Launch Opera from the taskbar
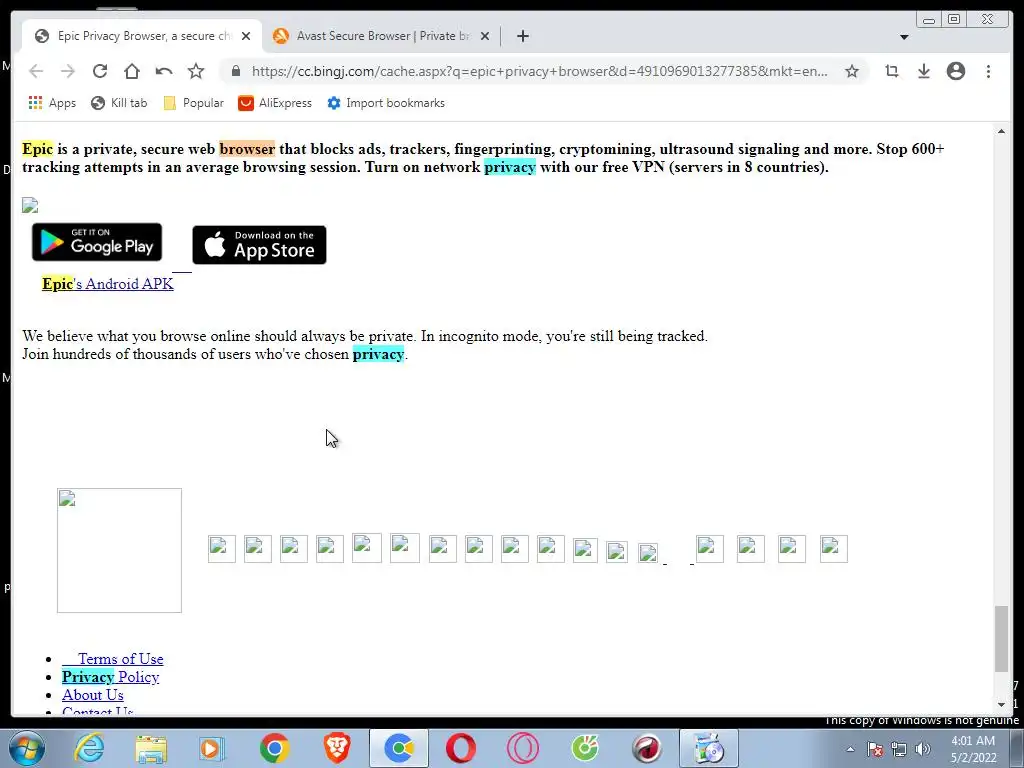This screenshot has width=1024, height=768. pyautogui.click(x=460, y=748)
